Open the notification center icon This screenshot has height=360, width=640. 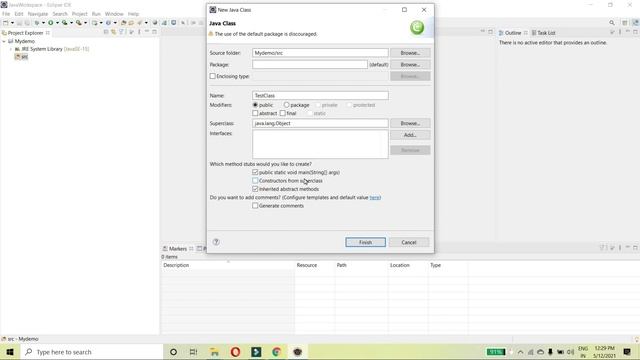[x=627, y=352]
